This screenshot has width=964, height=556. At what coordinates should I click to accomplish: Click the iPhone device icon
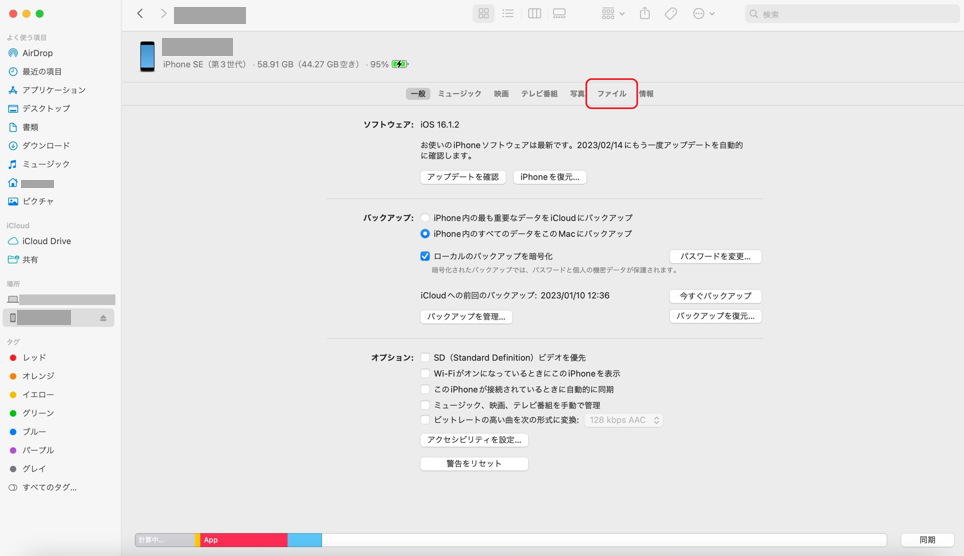(147, 56)
